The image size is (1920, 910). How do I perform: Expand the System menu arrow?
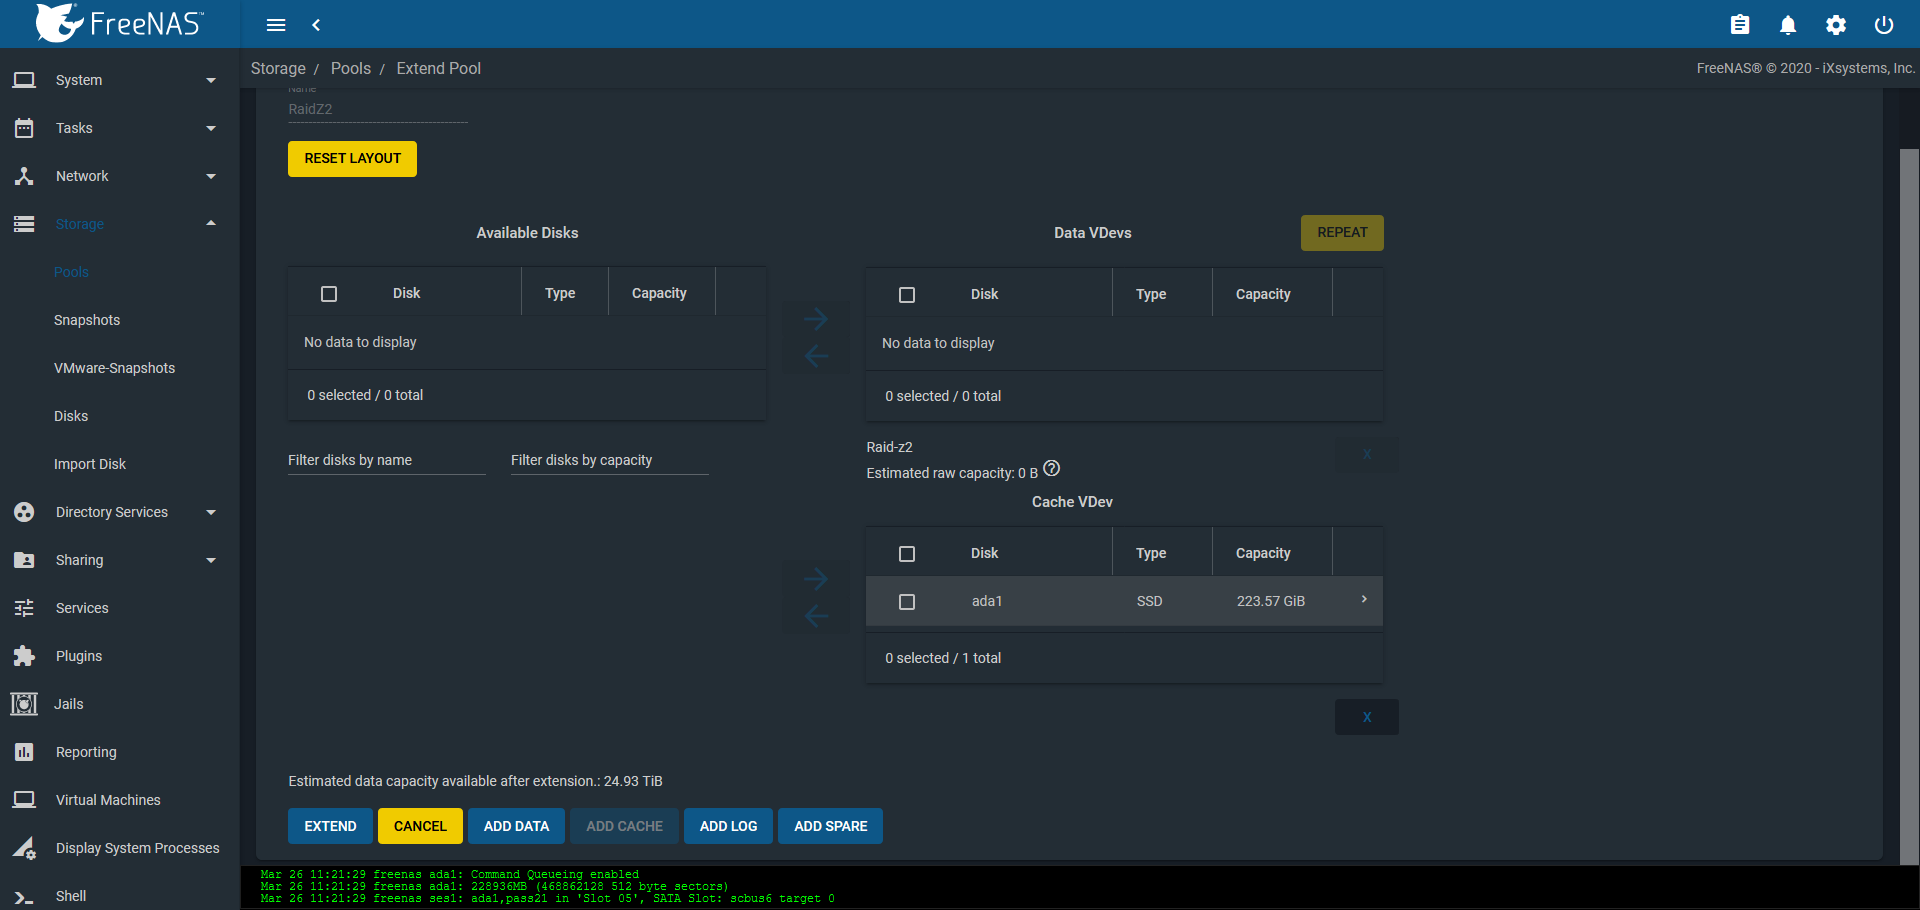(x=211, y=80)
